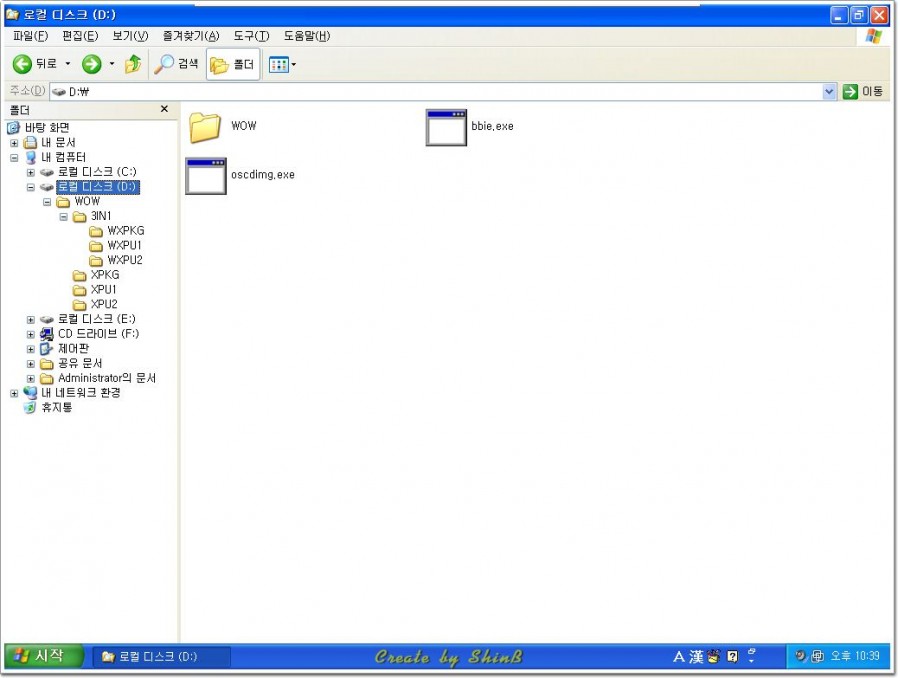This screenshot has width=900, height=678.
Task: Open the 도구(T) menu
Action: [251, 36]
